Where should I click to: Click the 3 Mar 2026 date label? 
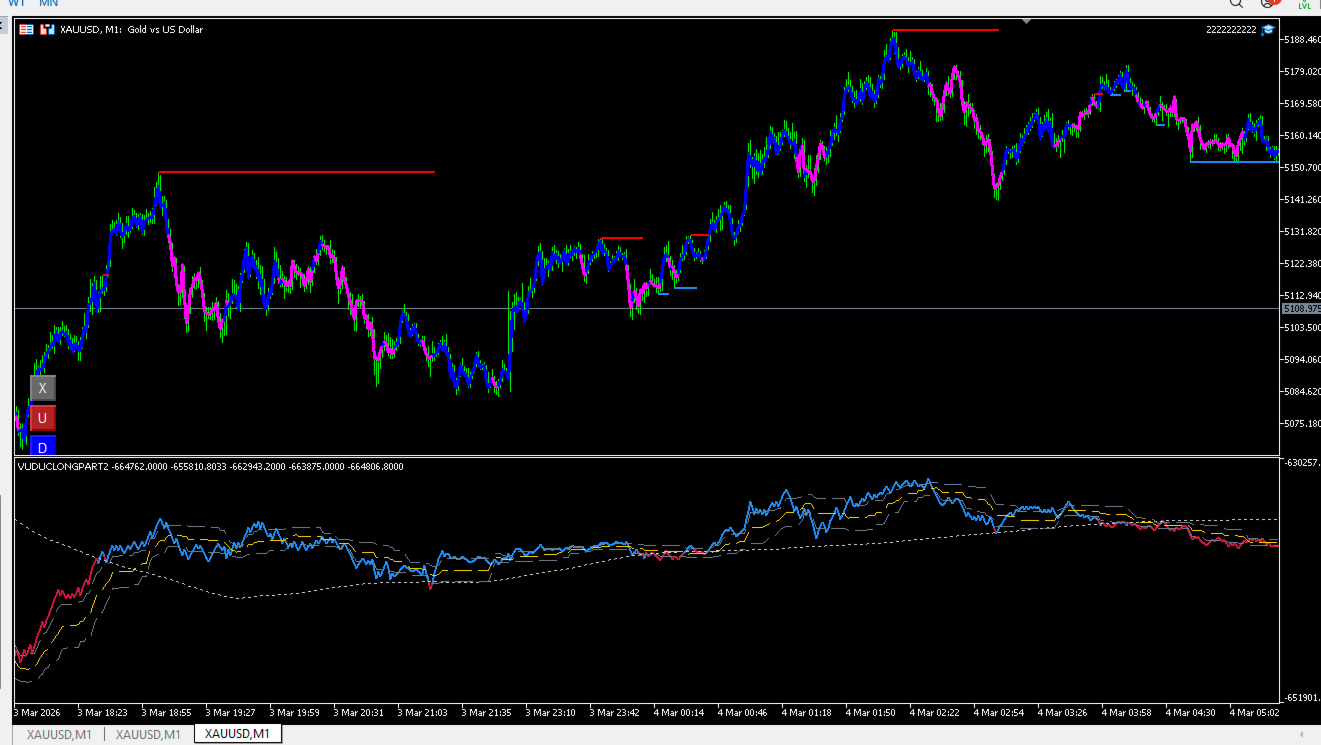pos(38,713)
